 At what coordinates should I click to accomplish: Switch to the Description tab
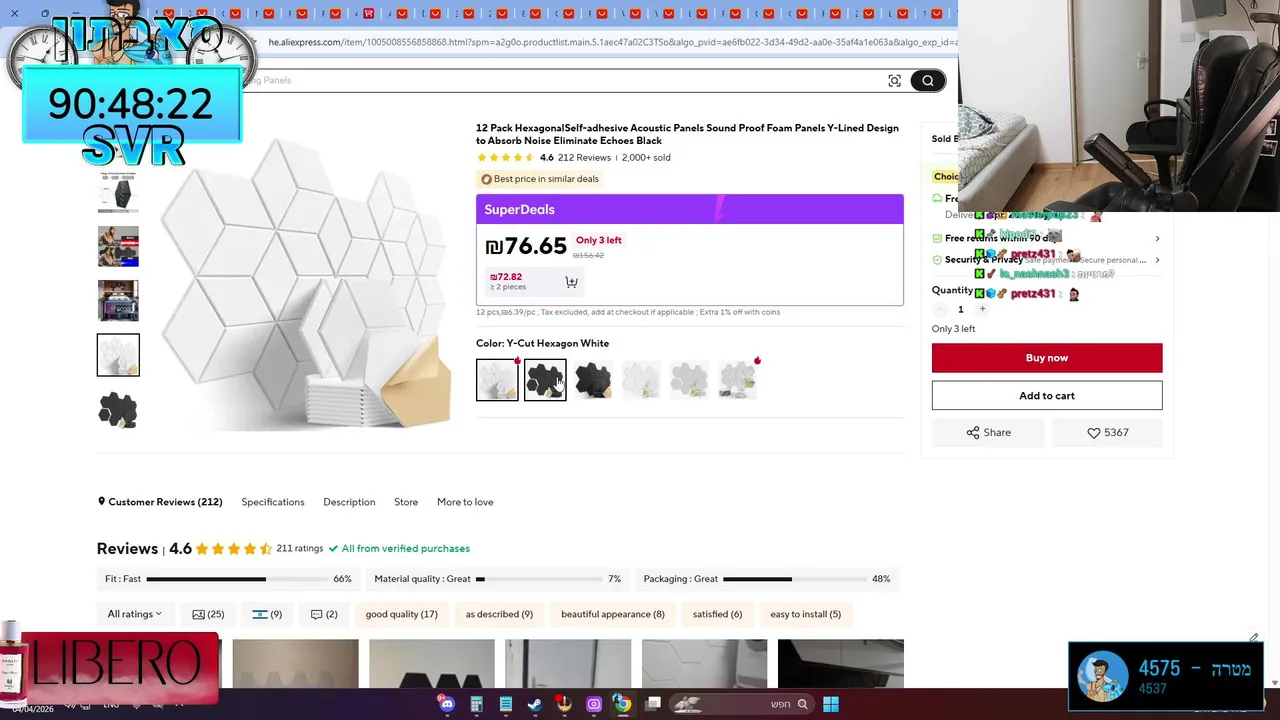tap(349, 502)
